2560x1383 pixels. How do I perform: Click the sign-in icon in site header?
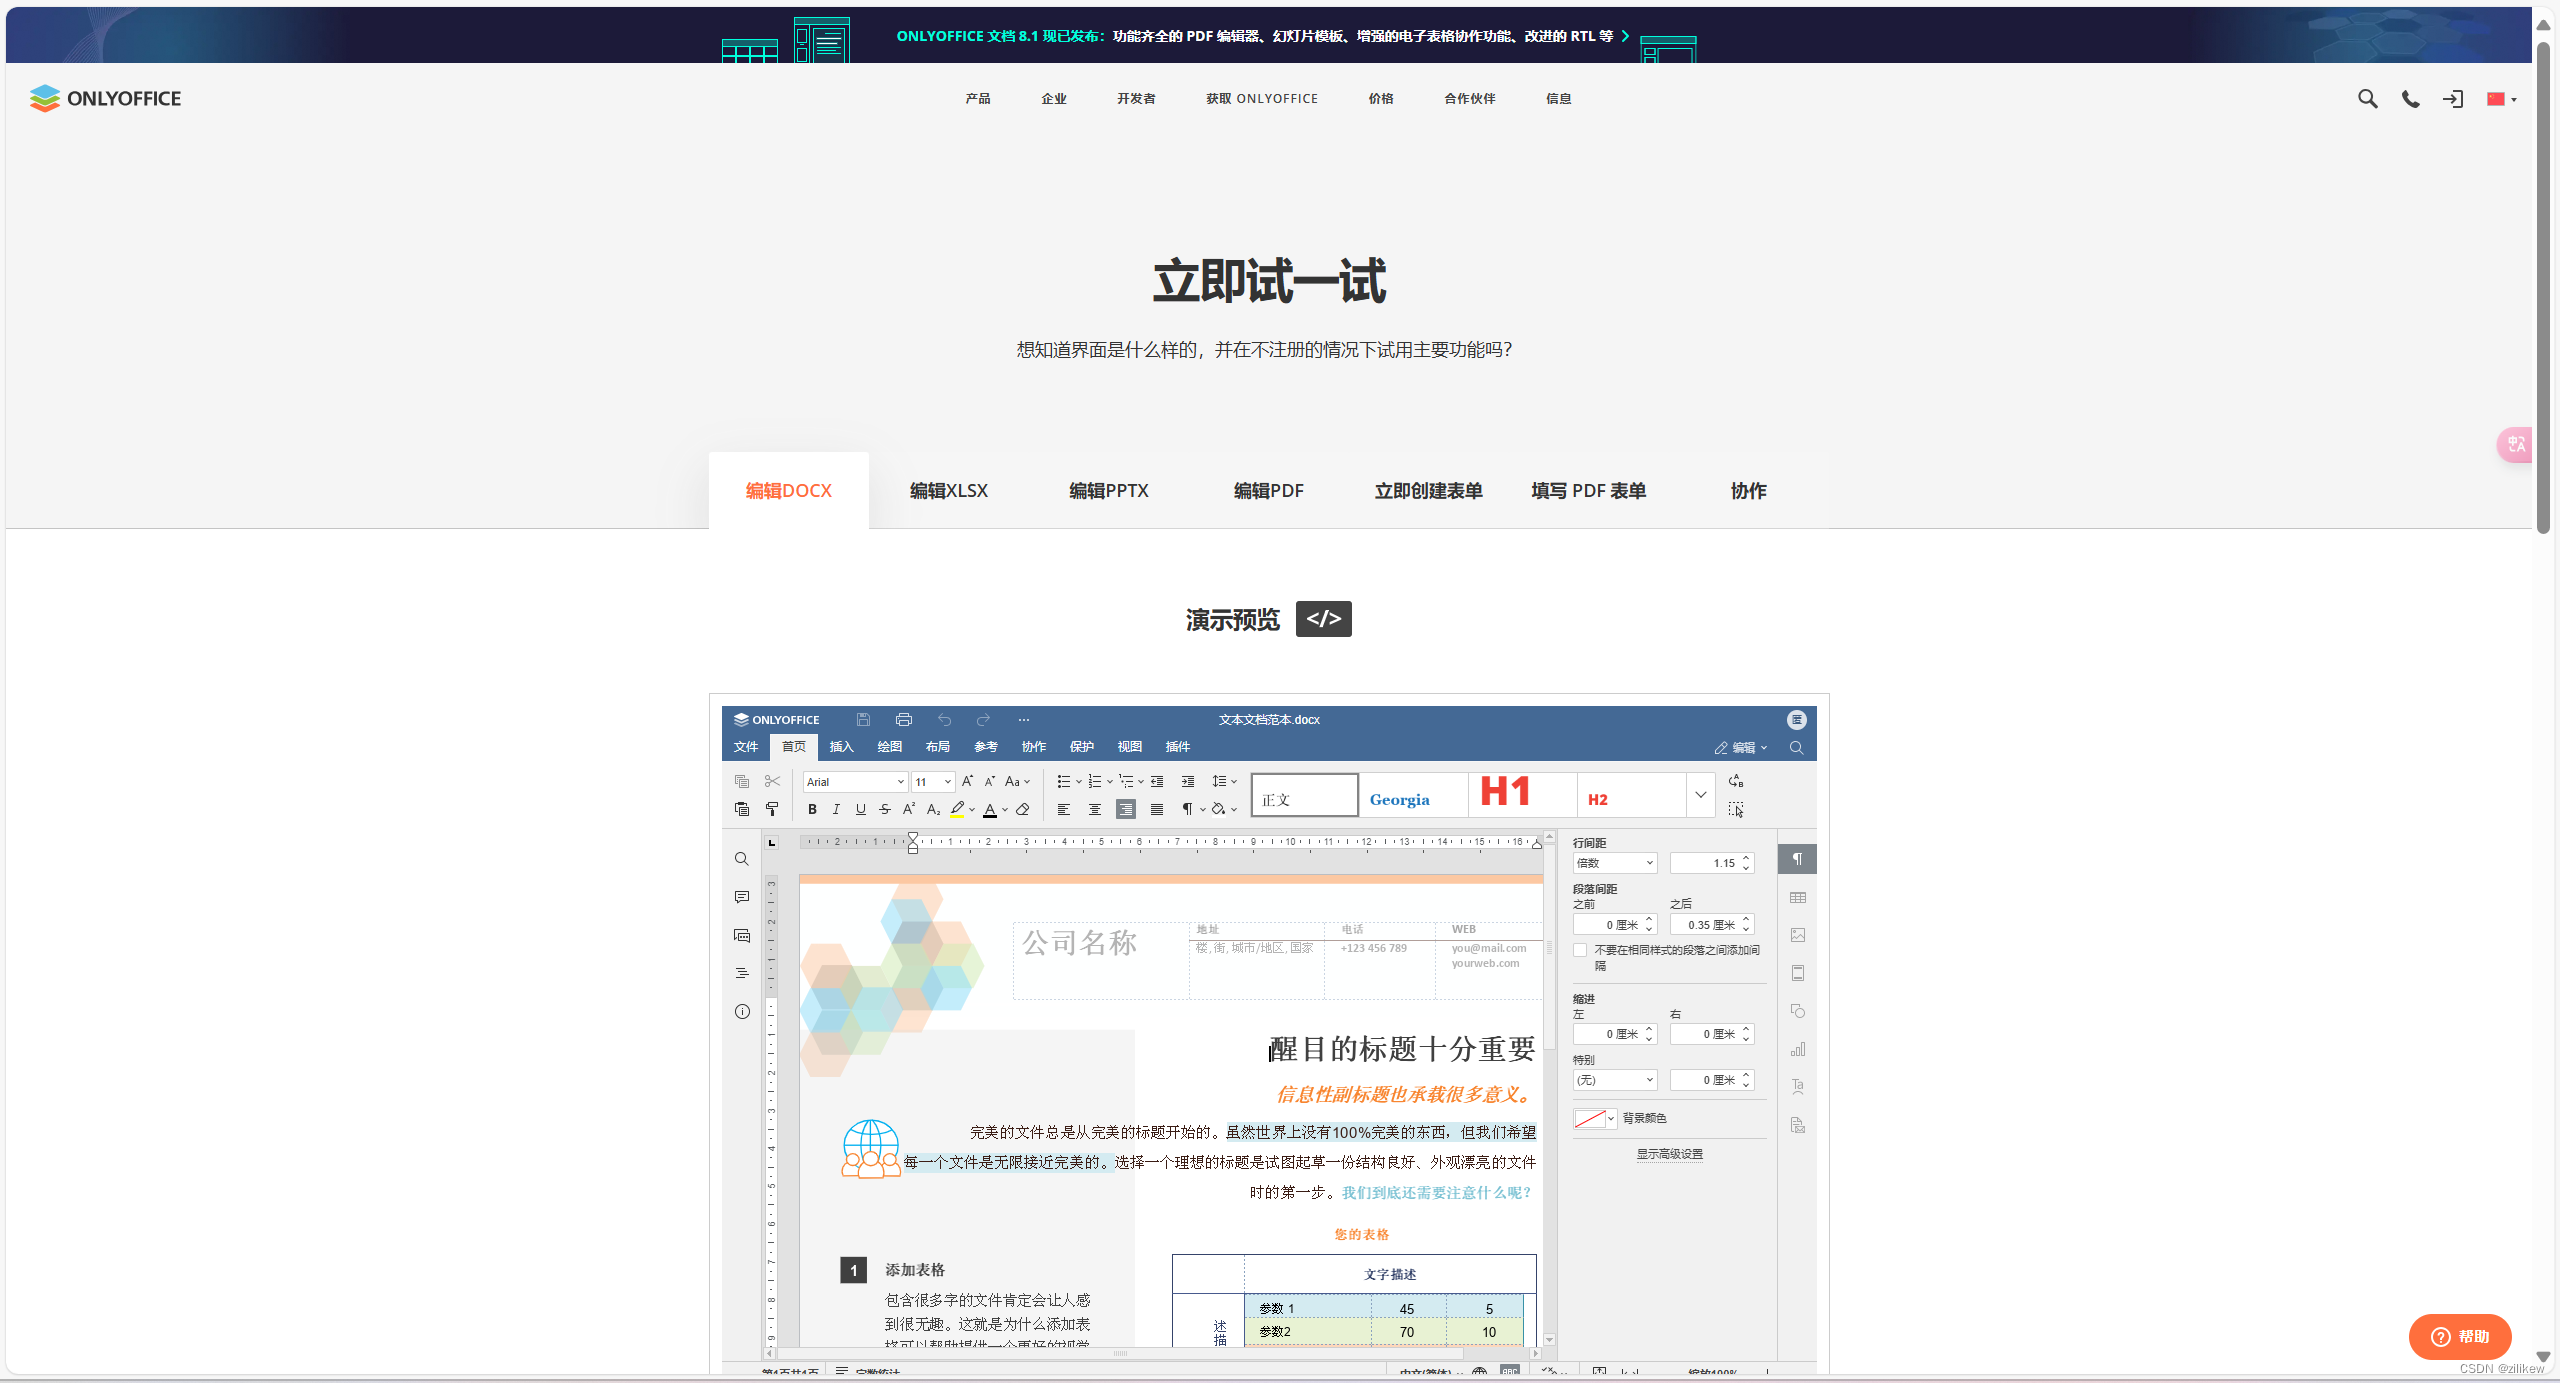point(2453,99)
